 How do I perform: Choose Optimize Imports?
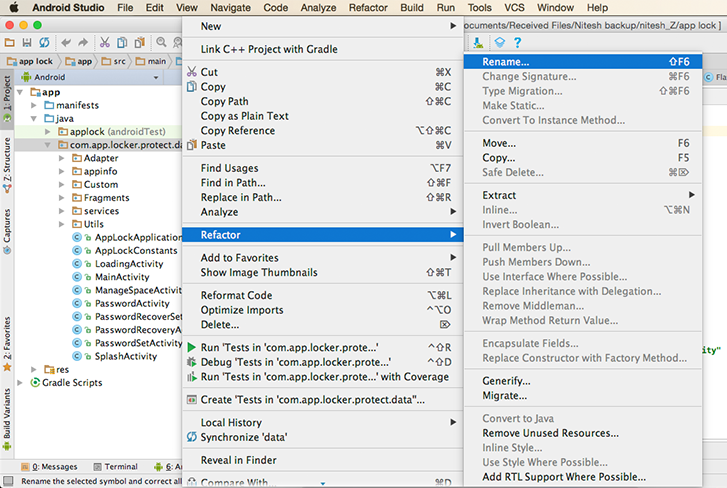323,310
